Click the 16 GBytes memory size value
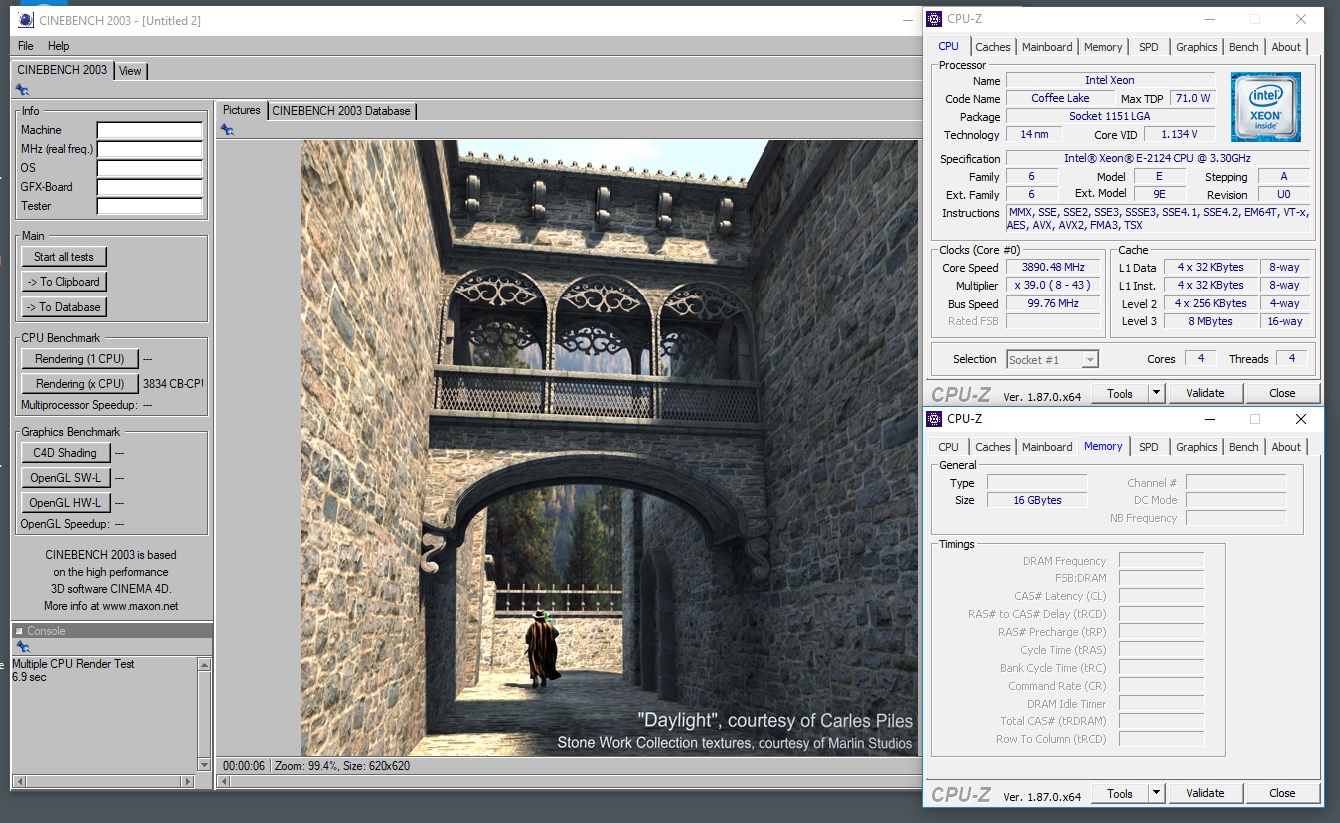The width and height of the screenshot is (1340, 823). (x=1037, y=500)
